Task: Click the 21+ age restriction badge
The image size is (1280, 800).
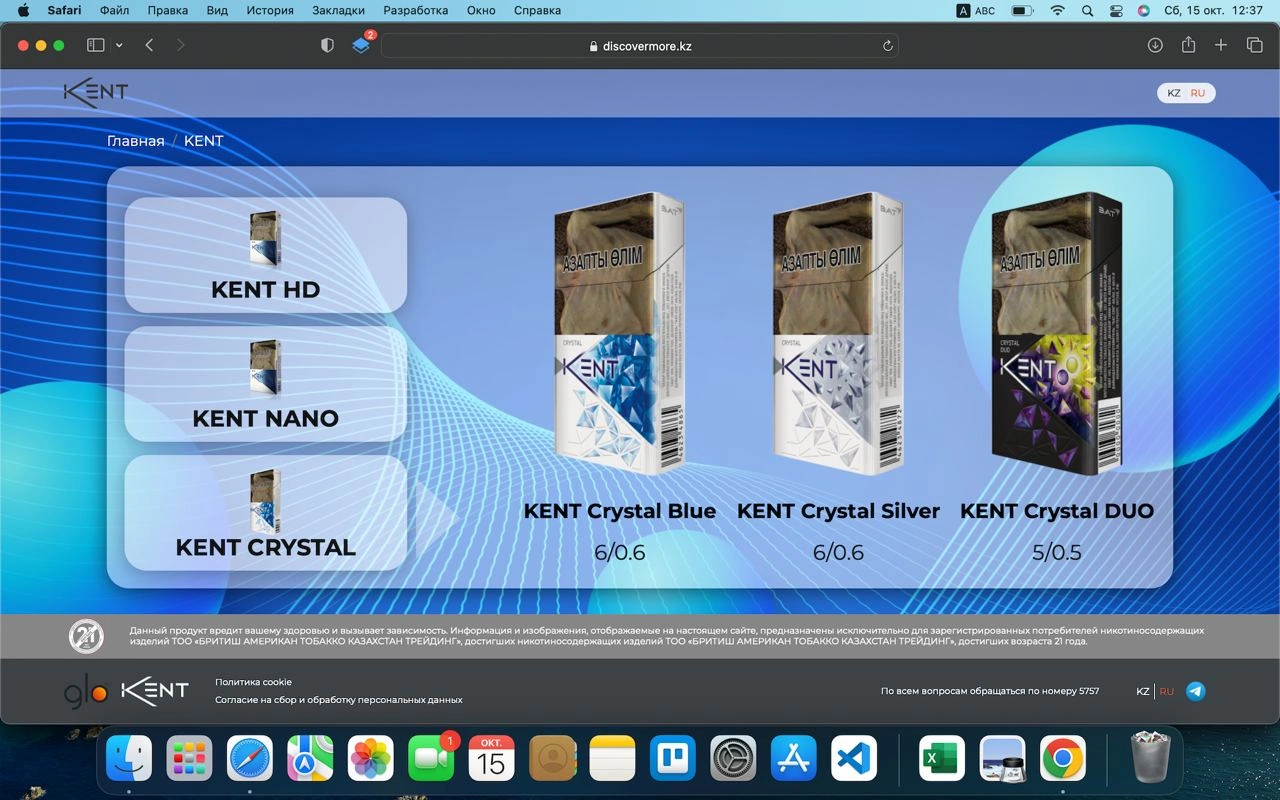Action: [86, 636]
